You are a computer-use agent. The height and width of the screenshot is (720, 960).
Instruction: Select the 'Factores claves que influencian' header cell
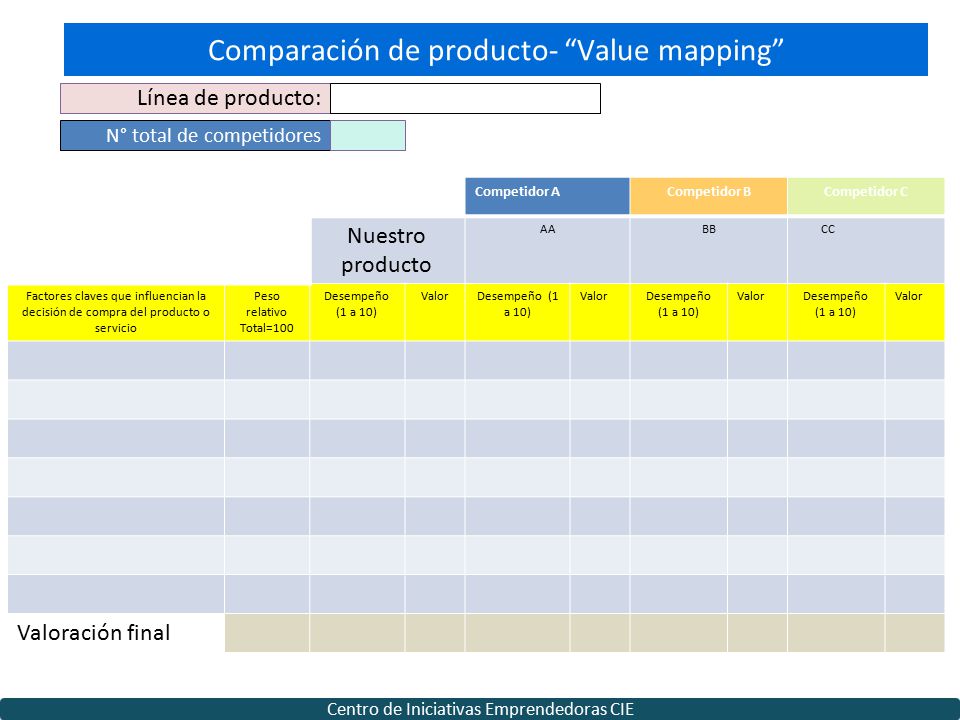tap(116, 312)
